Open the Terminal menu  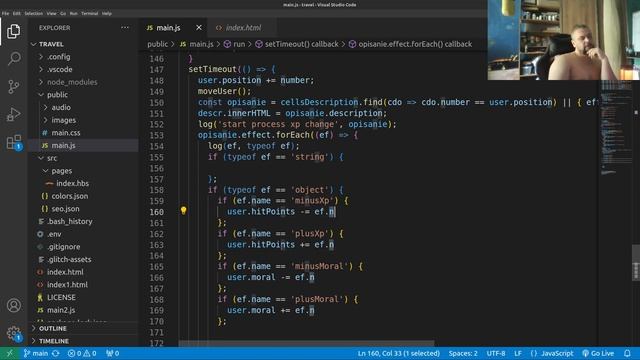89,13
